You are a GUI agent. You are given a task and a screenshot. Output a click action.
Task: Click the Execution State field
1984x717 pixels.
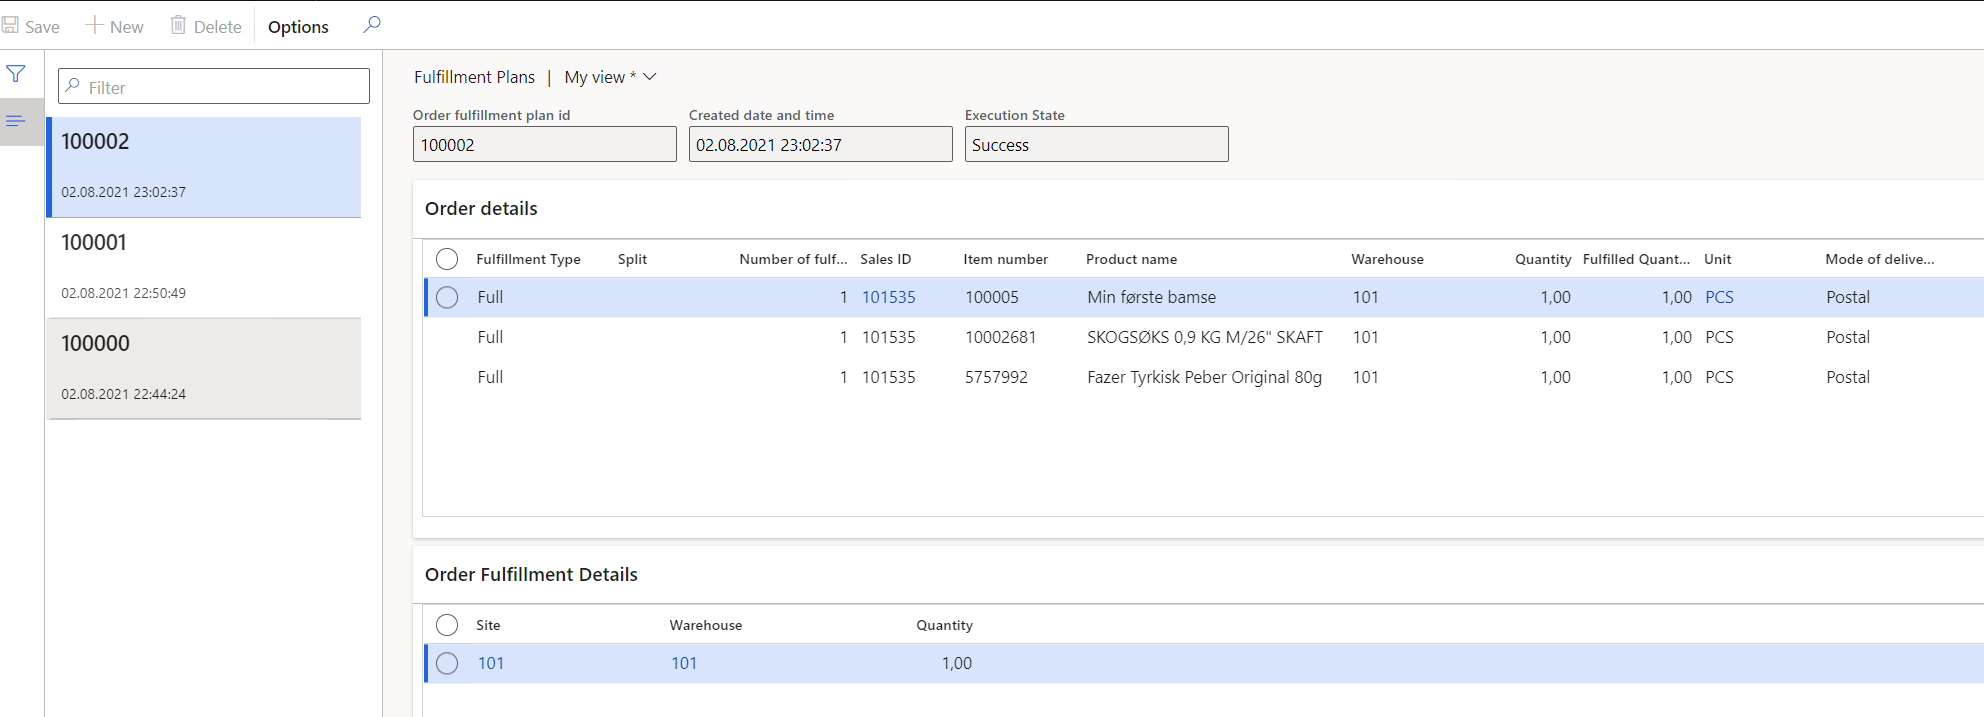(1097, 144)
